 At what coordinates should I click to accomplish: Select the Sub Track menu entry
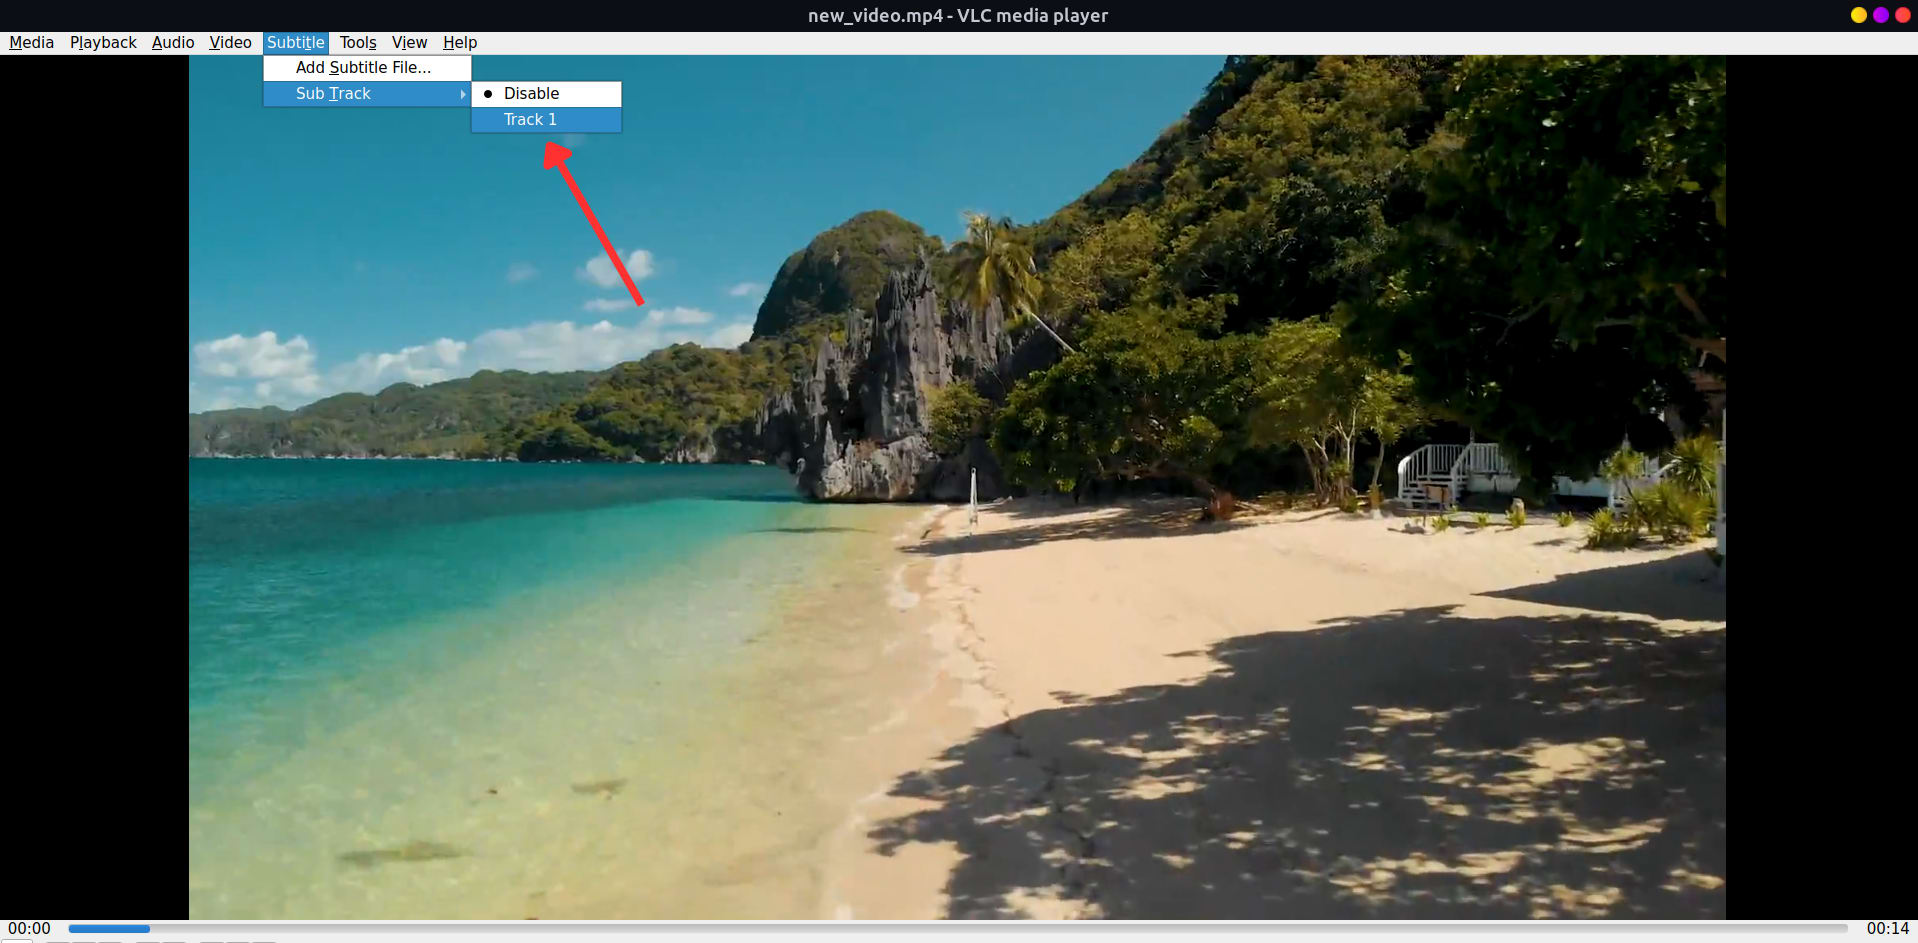333,93
